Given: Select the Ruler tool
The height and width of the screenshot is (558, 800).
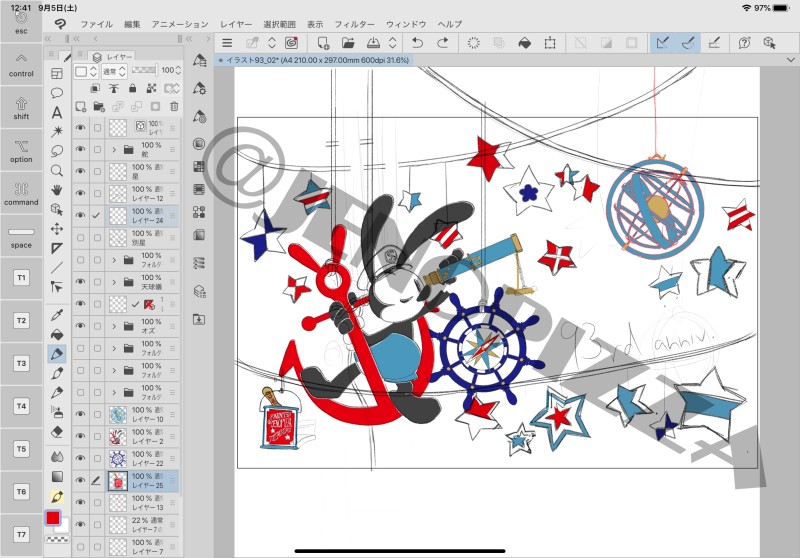Looking at the screenshot, I should tap(57, 248).
